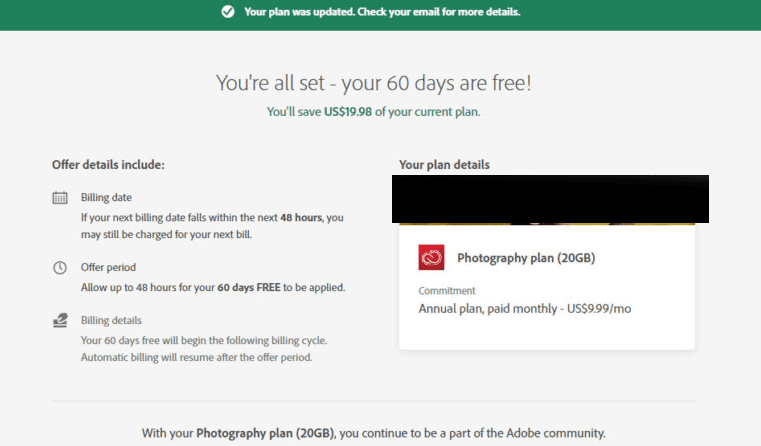Click the Adobe community footer sentence

374,433
